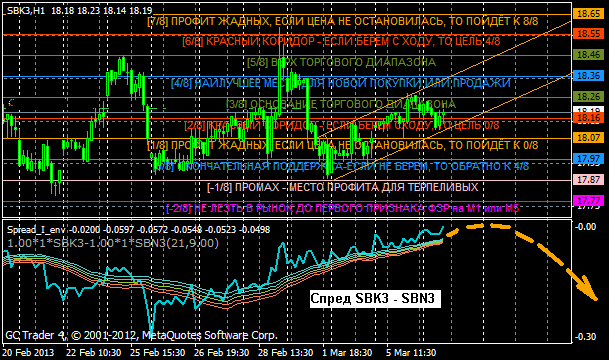
Task: Select the [7/8] level description text
Action: pyautogui.click(x=343, y=21)
